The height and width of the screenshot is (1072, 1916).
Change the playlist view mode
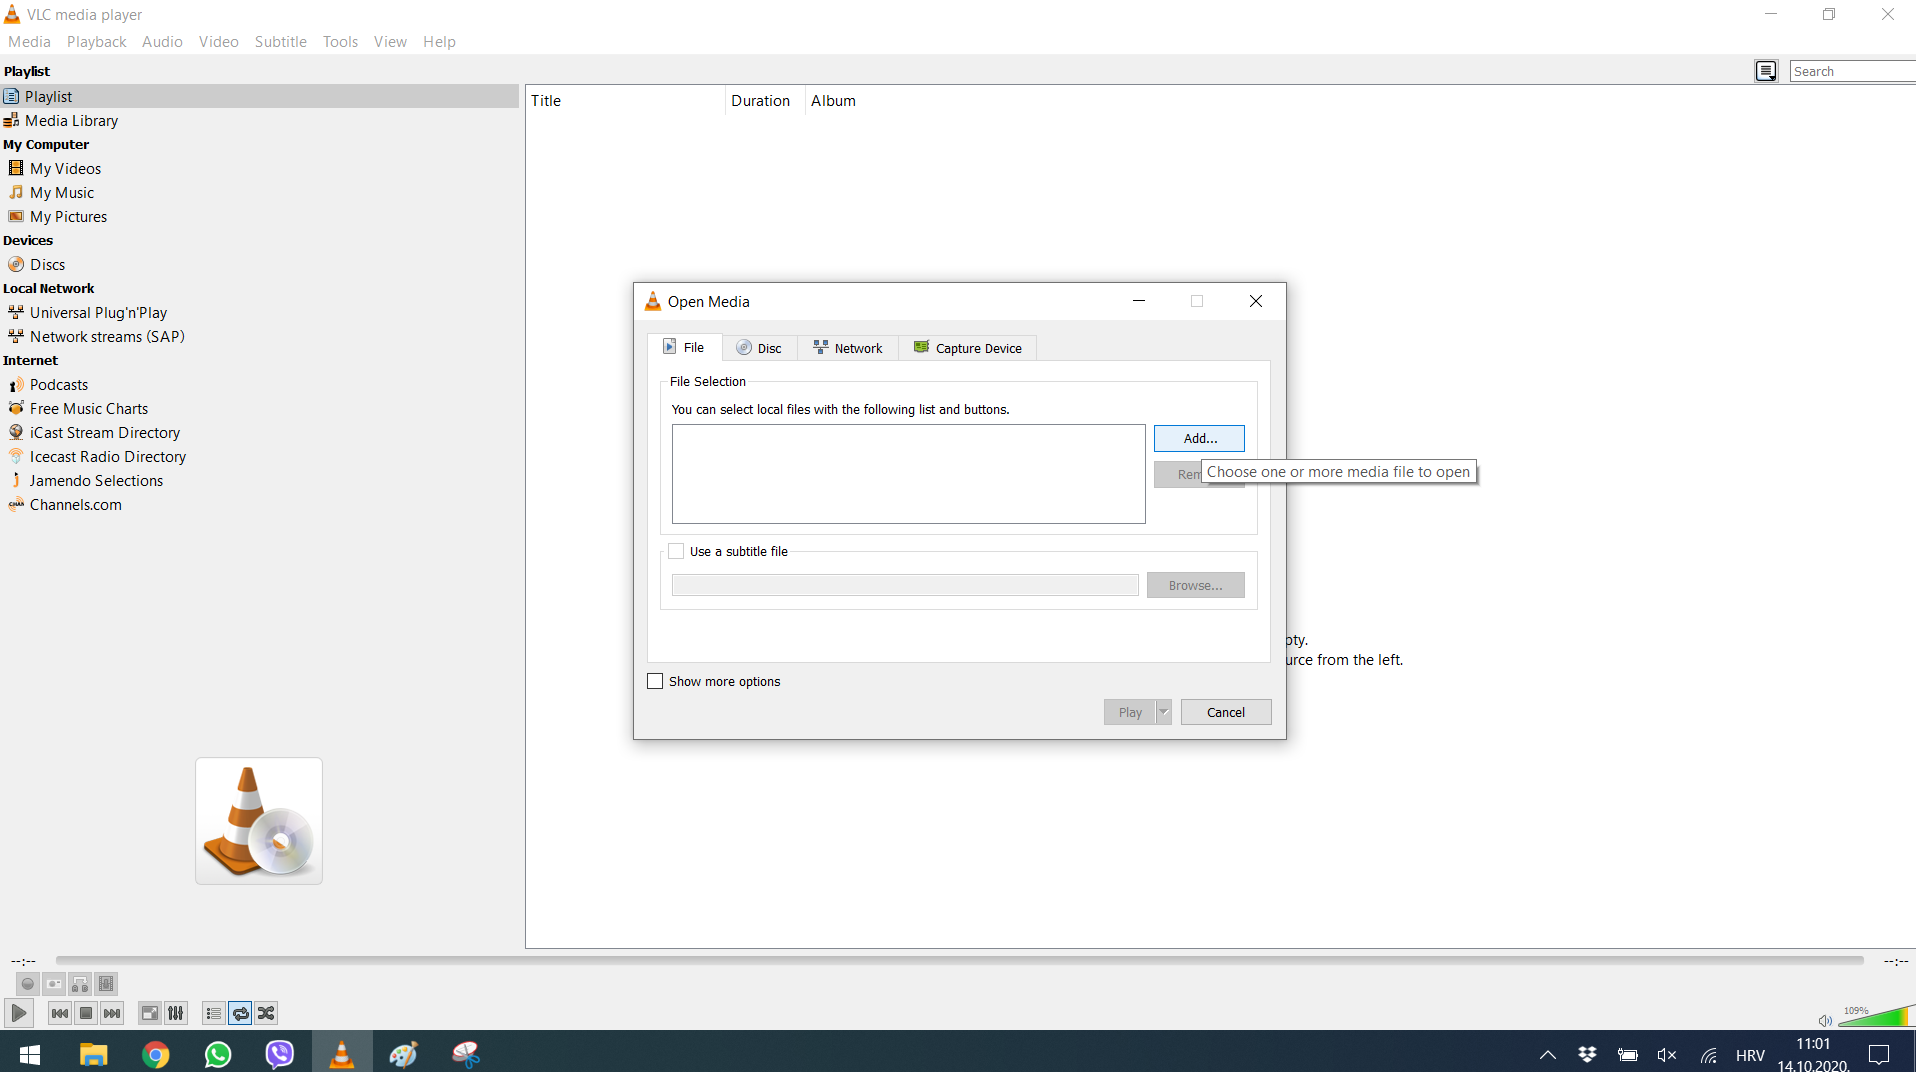coord(1766,70)
